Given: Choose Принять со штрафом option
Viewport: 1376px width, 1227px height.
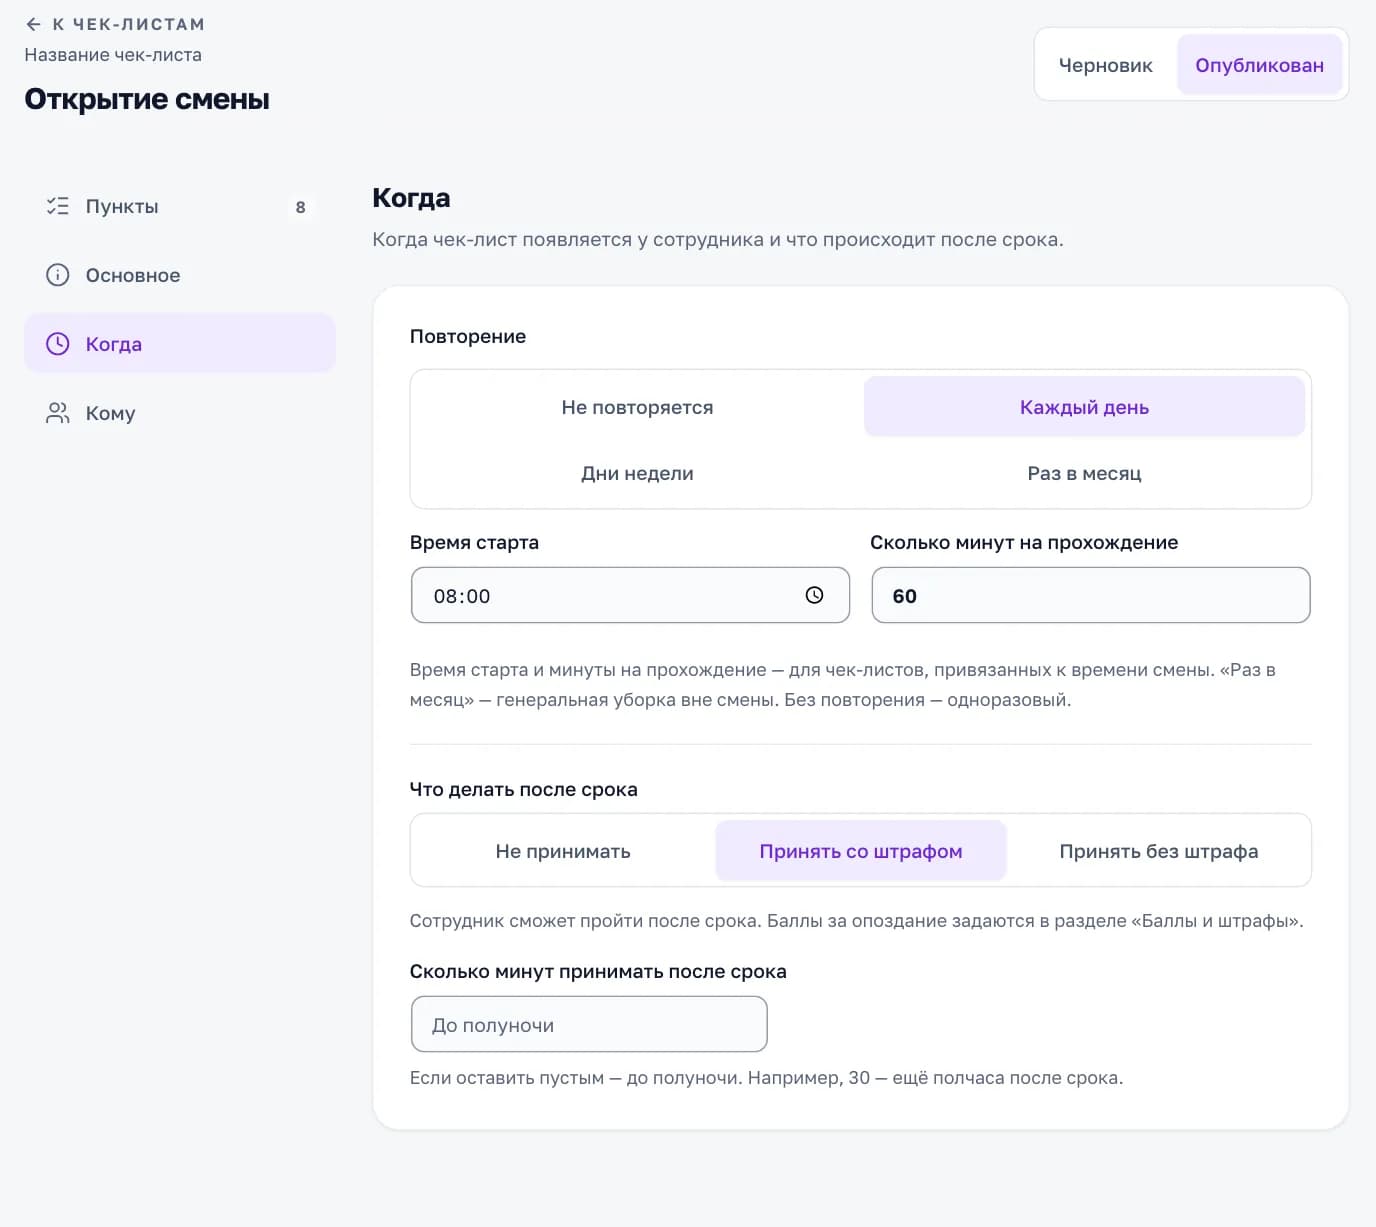Looking at the screenshot, I should pyautogui.click(x=861, y=851).
